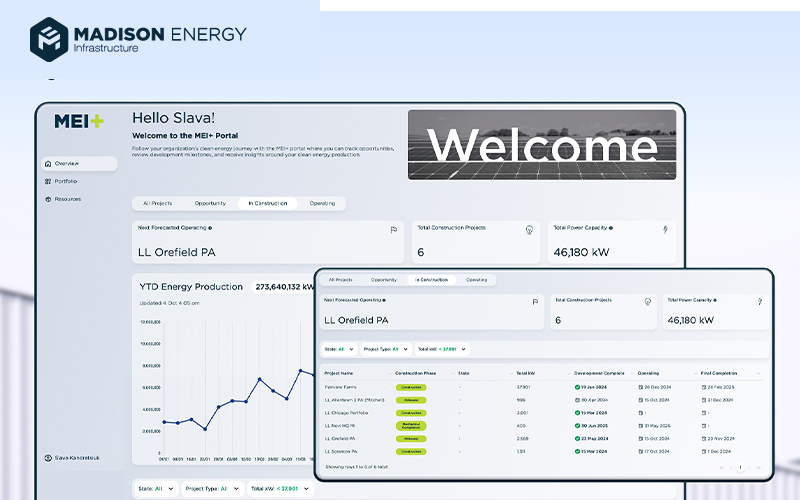This screenshot has width=800, height=500.
Task: Click lightning icon in main dashboard Power Capacity card
Action: 665,230
